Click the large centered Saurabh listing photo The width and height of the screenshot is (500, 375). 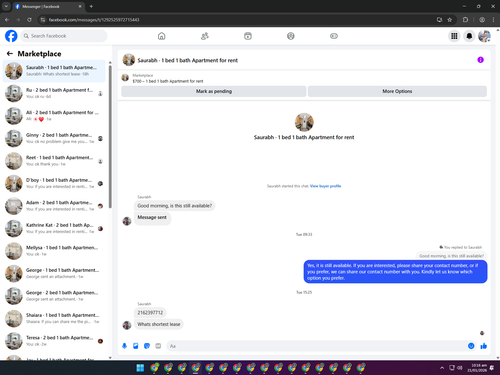(x=304, y=122)
